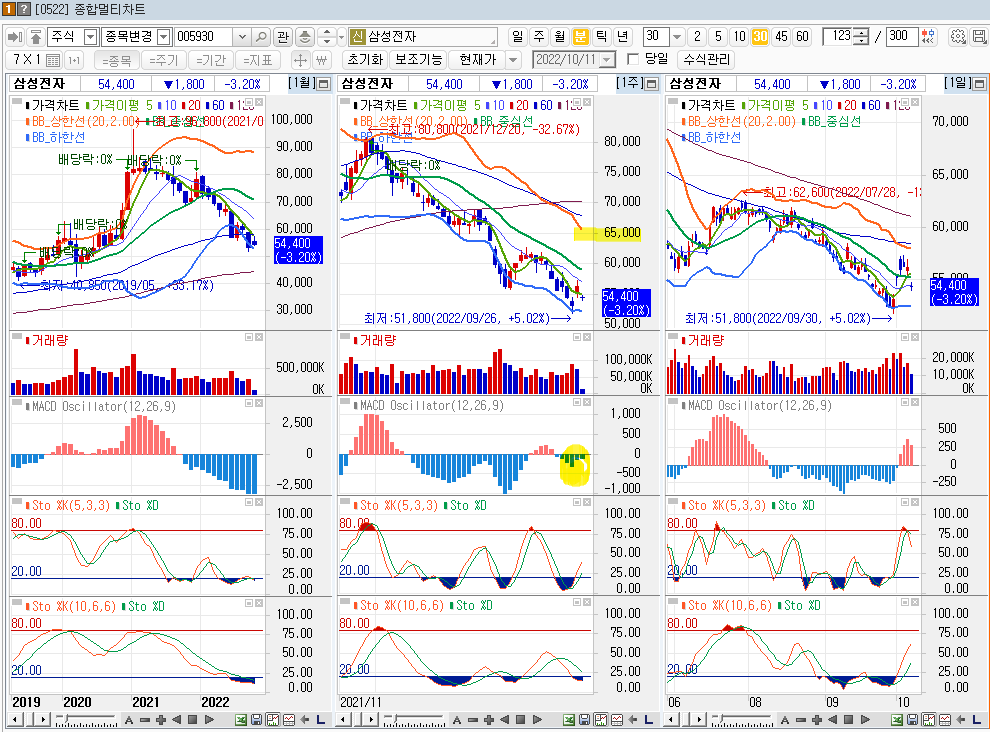Switch to 틱 tick chart period
The height and width of the screenshot is (732, 990).
pos(601,37)
